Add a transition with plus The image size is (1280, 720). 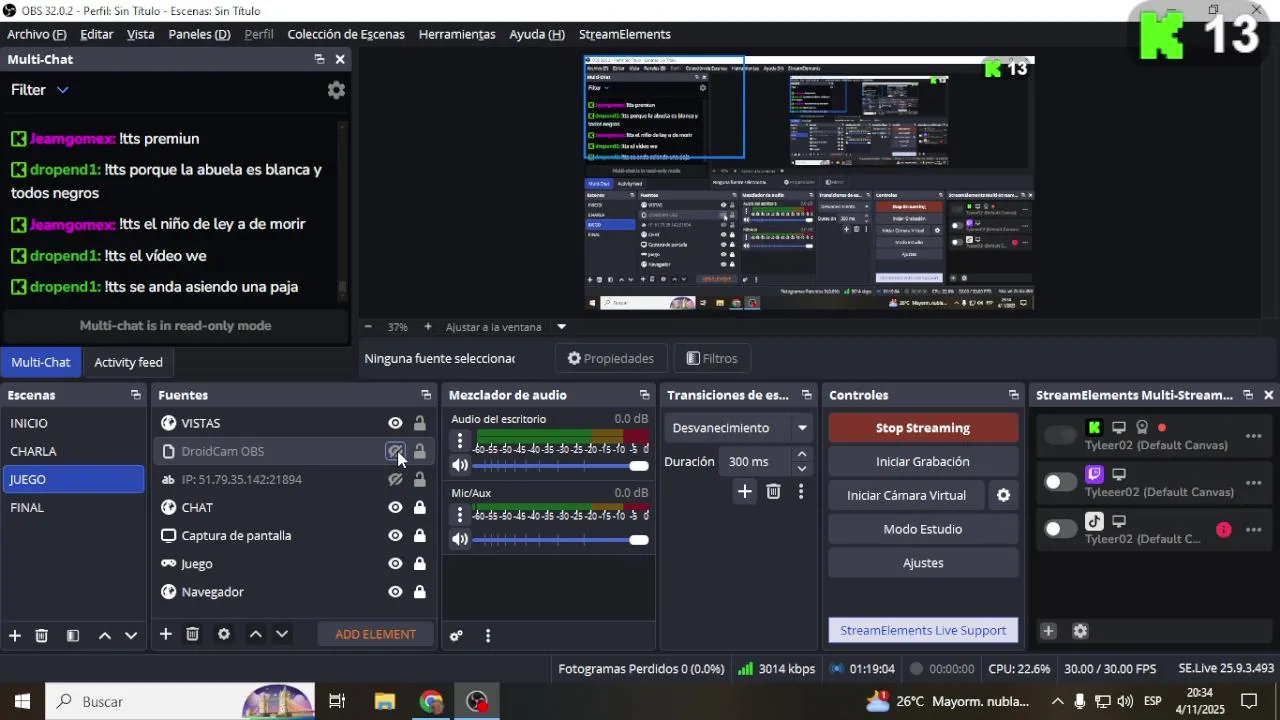(744, 491)
